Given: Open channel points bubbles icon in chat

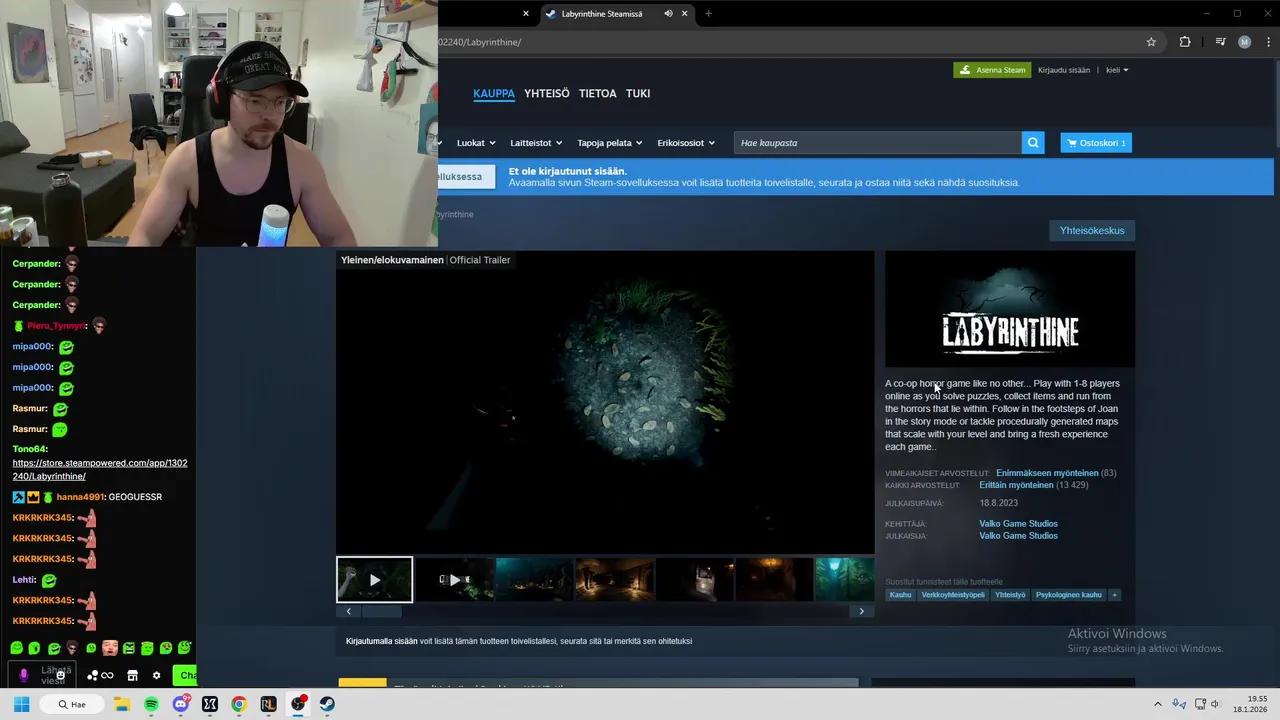Looking at the screenshot, I should (92, 676).
